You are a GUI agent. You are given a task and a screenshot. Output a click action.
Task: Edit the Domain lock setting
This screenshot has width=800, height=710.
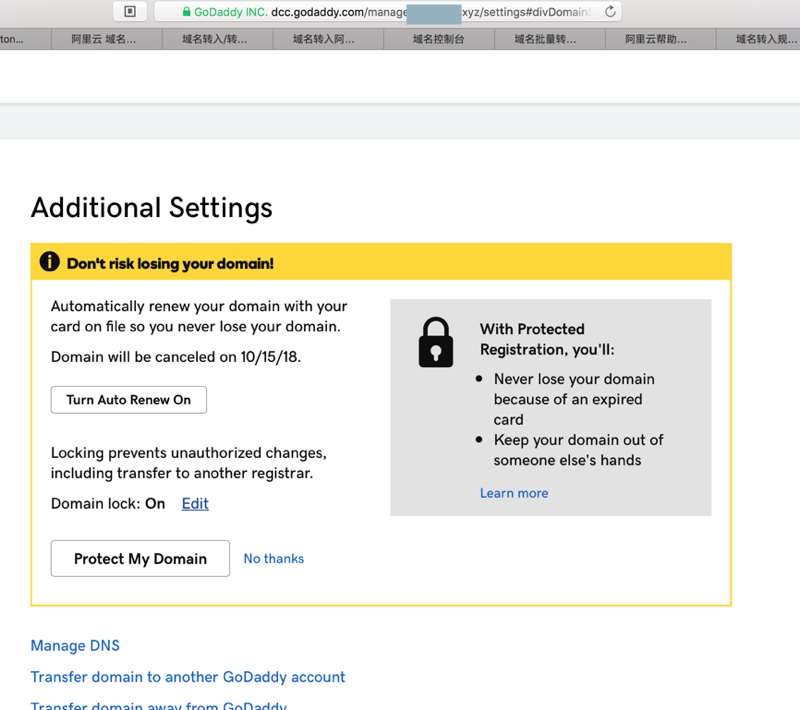click(195, 504)
